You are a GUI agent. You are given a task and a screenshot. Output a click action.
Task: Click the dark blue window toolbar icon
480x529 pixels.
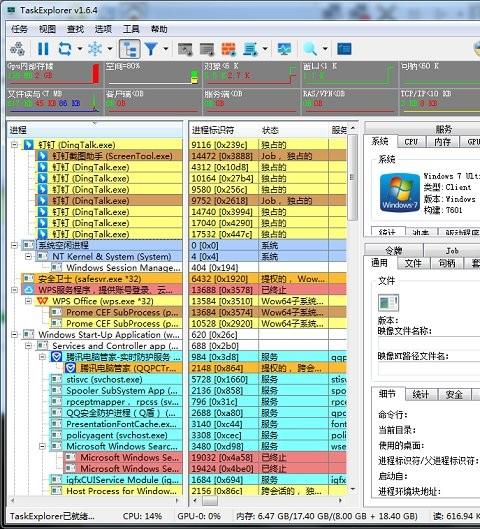[x=344, y=49]
